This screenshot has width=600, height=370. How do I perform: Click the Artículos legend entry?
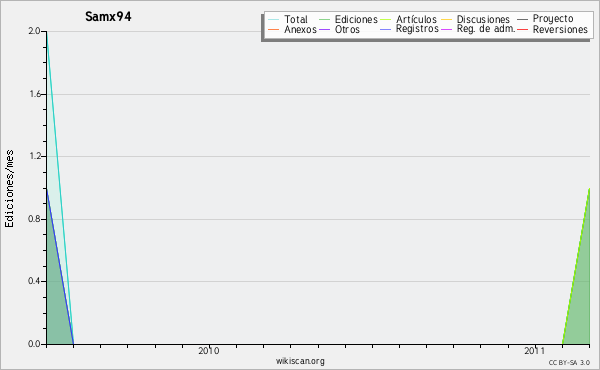click(x=416, y=19)
